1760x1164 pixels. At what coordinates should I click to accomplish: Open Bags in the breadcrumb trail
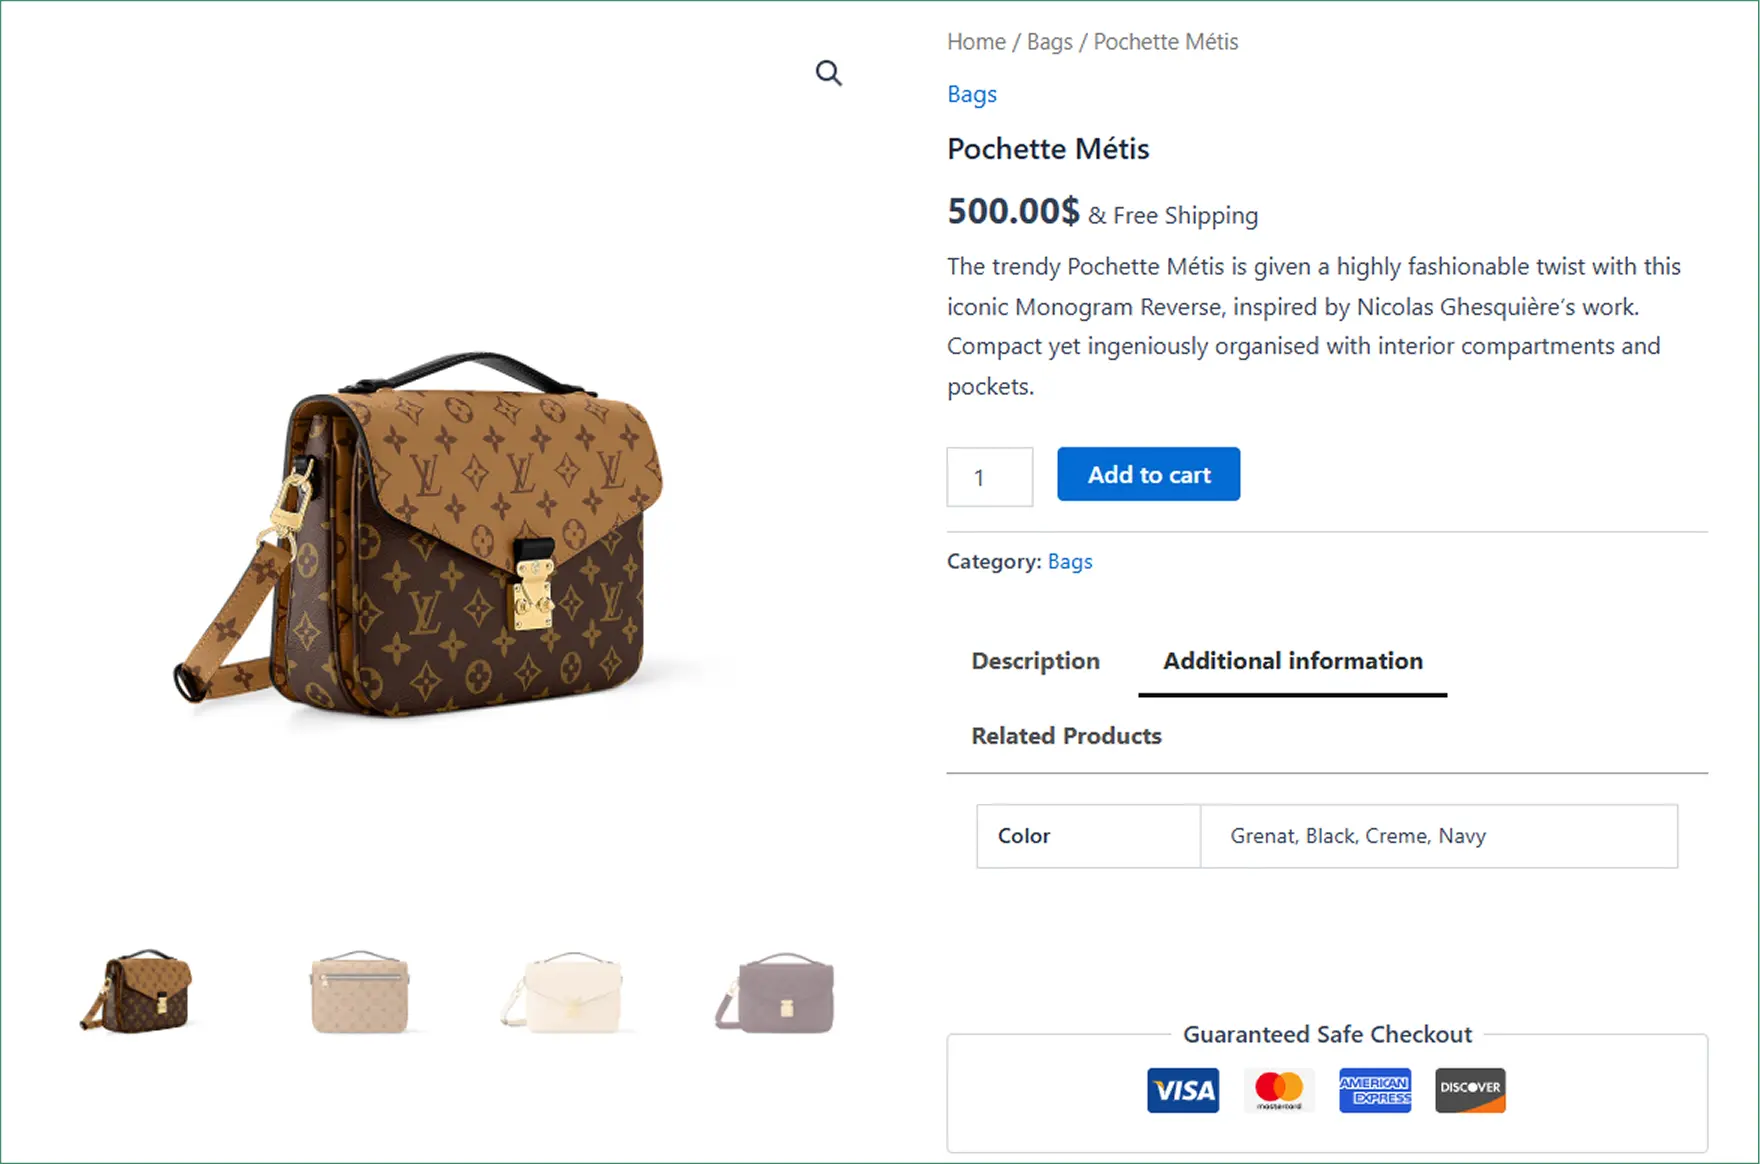tap(1049, 42)
